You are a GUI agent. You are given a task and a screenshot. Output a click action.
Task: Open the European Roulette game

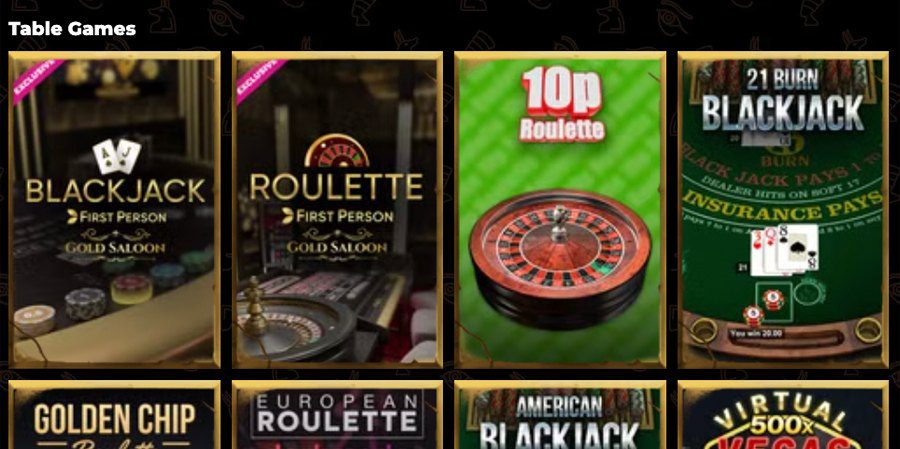tap(337, 415)
